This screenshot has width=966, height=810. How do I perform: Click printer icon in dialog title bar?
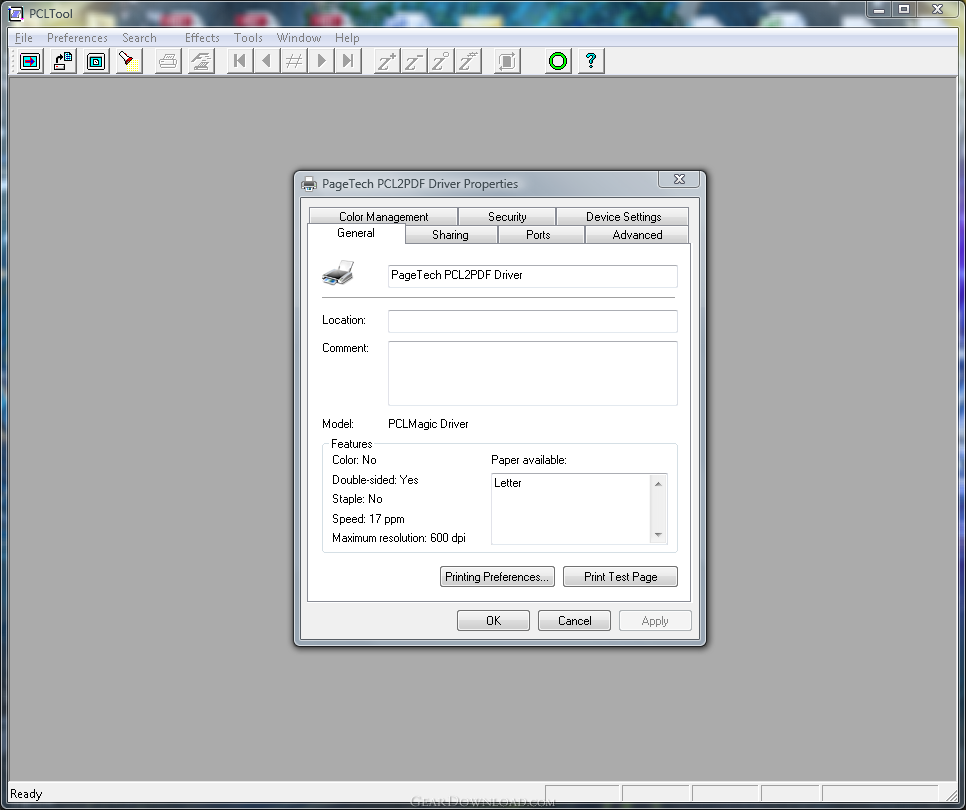tap(309, 184)
